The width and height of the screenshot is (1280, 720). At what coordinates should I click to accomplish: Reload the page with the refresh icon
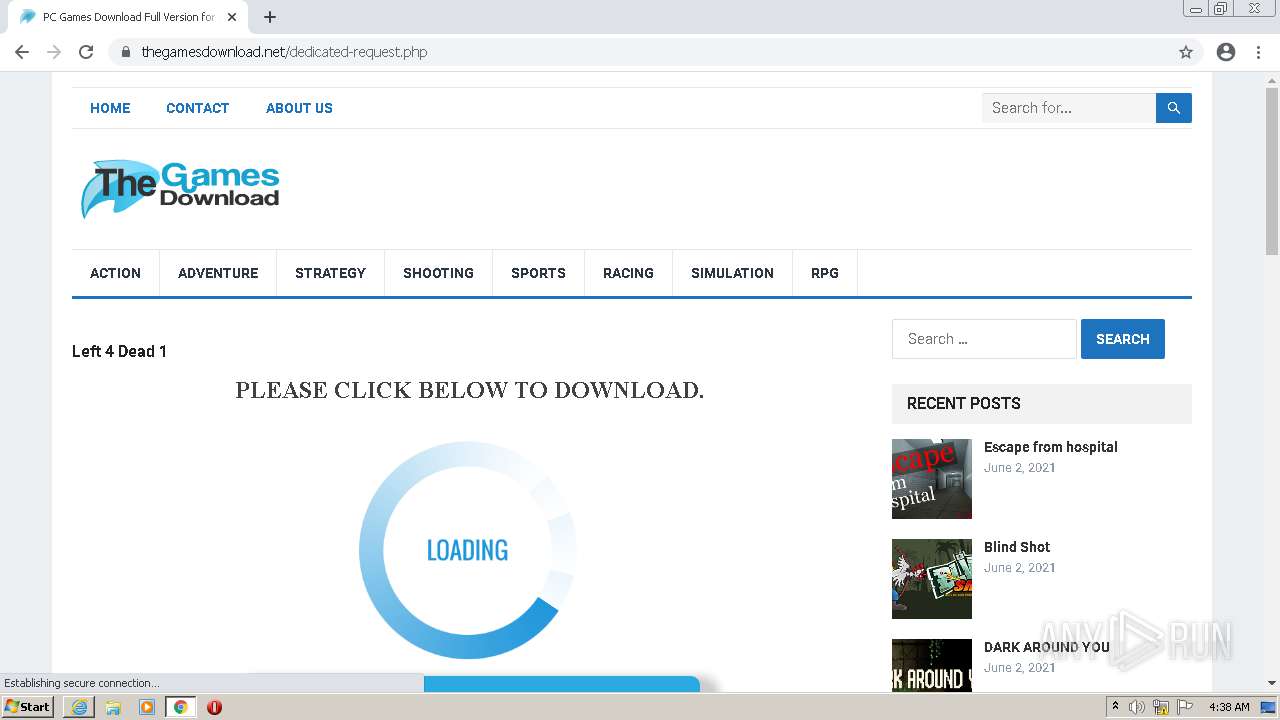[86, 52]
